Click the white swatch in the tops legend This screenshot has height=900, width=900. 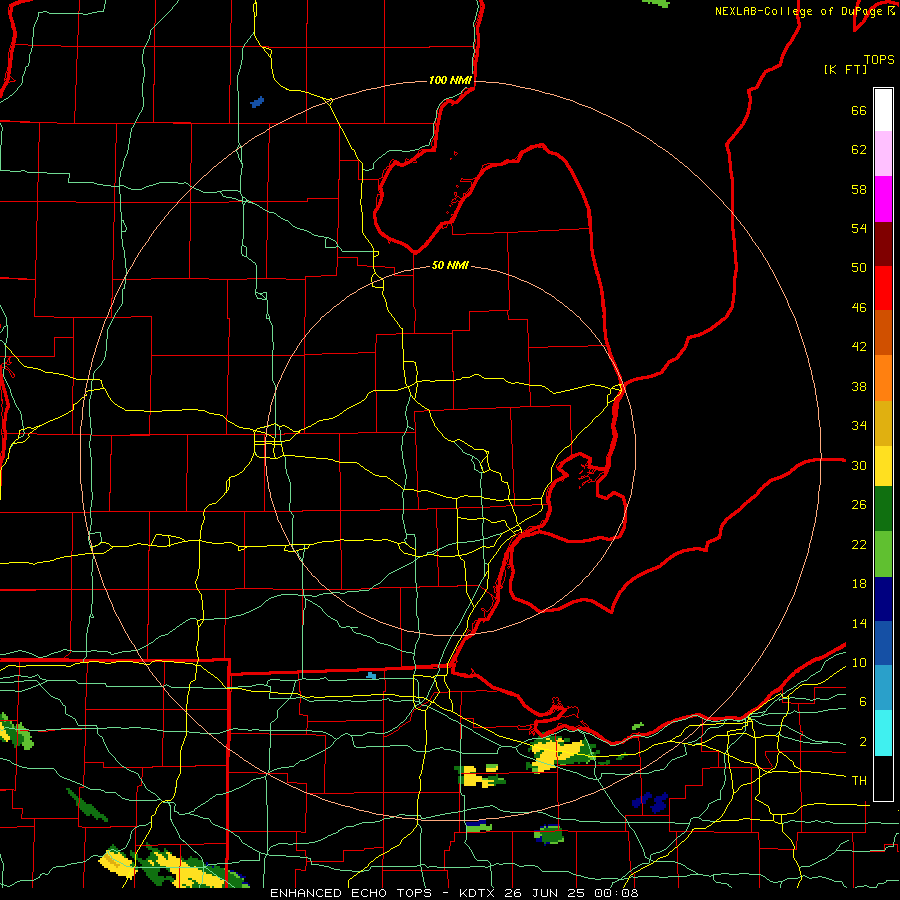(x=883, y=110)
